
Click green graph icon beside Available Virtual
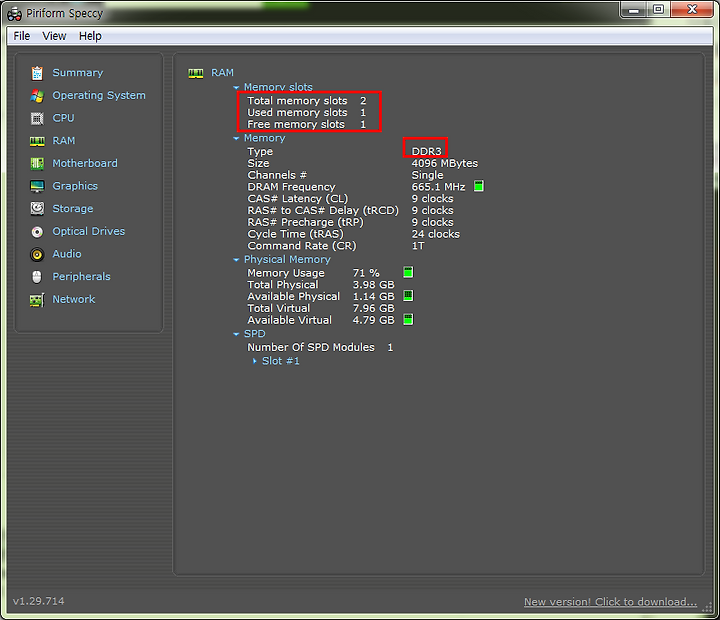coord(408,319)
